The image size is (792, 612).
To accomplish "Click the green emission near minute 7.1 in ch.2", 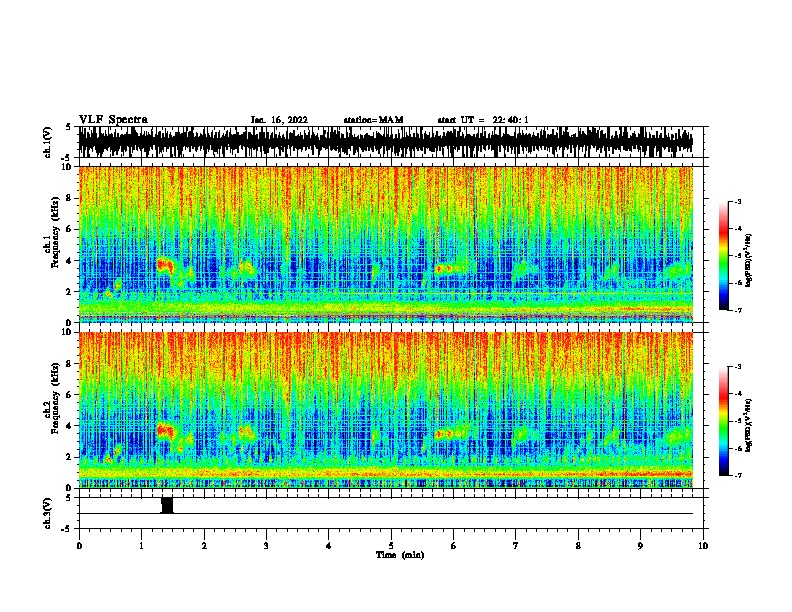I will point(523,433).
